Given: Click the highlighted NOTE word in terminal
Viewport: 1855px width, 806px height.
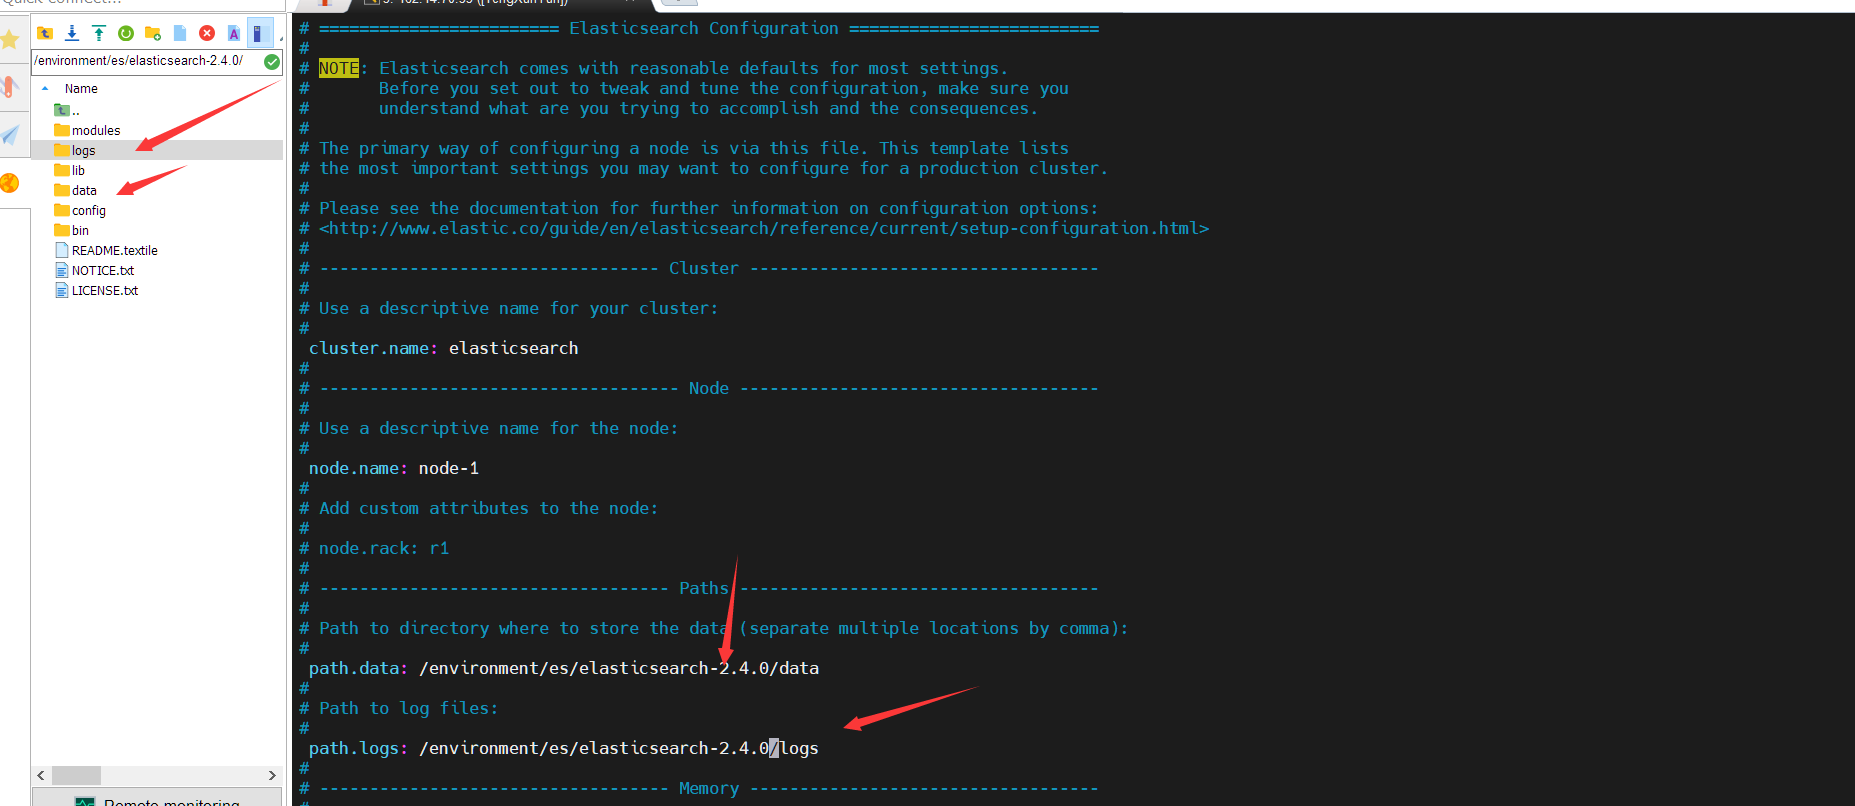Looking at the screenshot, I should (339, 68).
